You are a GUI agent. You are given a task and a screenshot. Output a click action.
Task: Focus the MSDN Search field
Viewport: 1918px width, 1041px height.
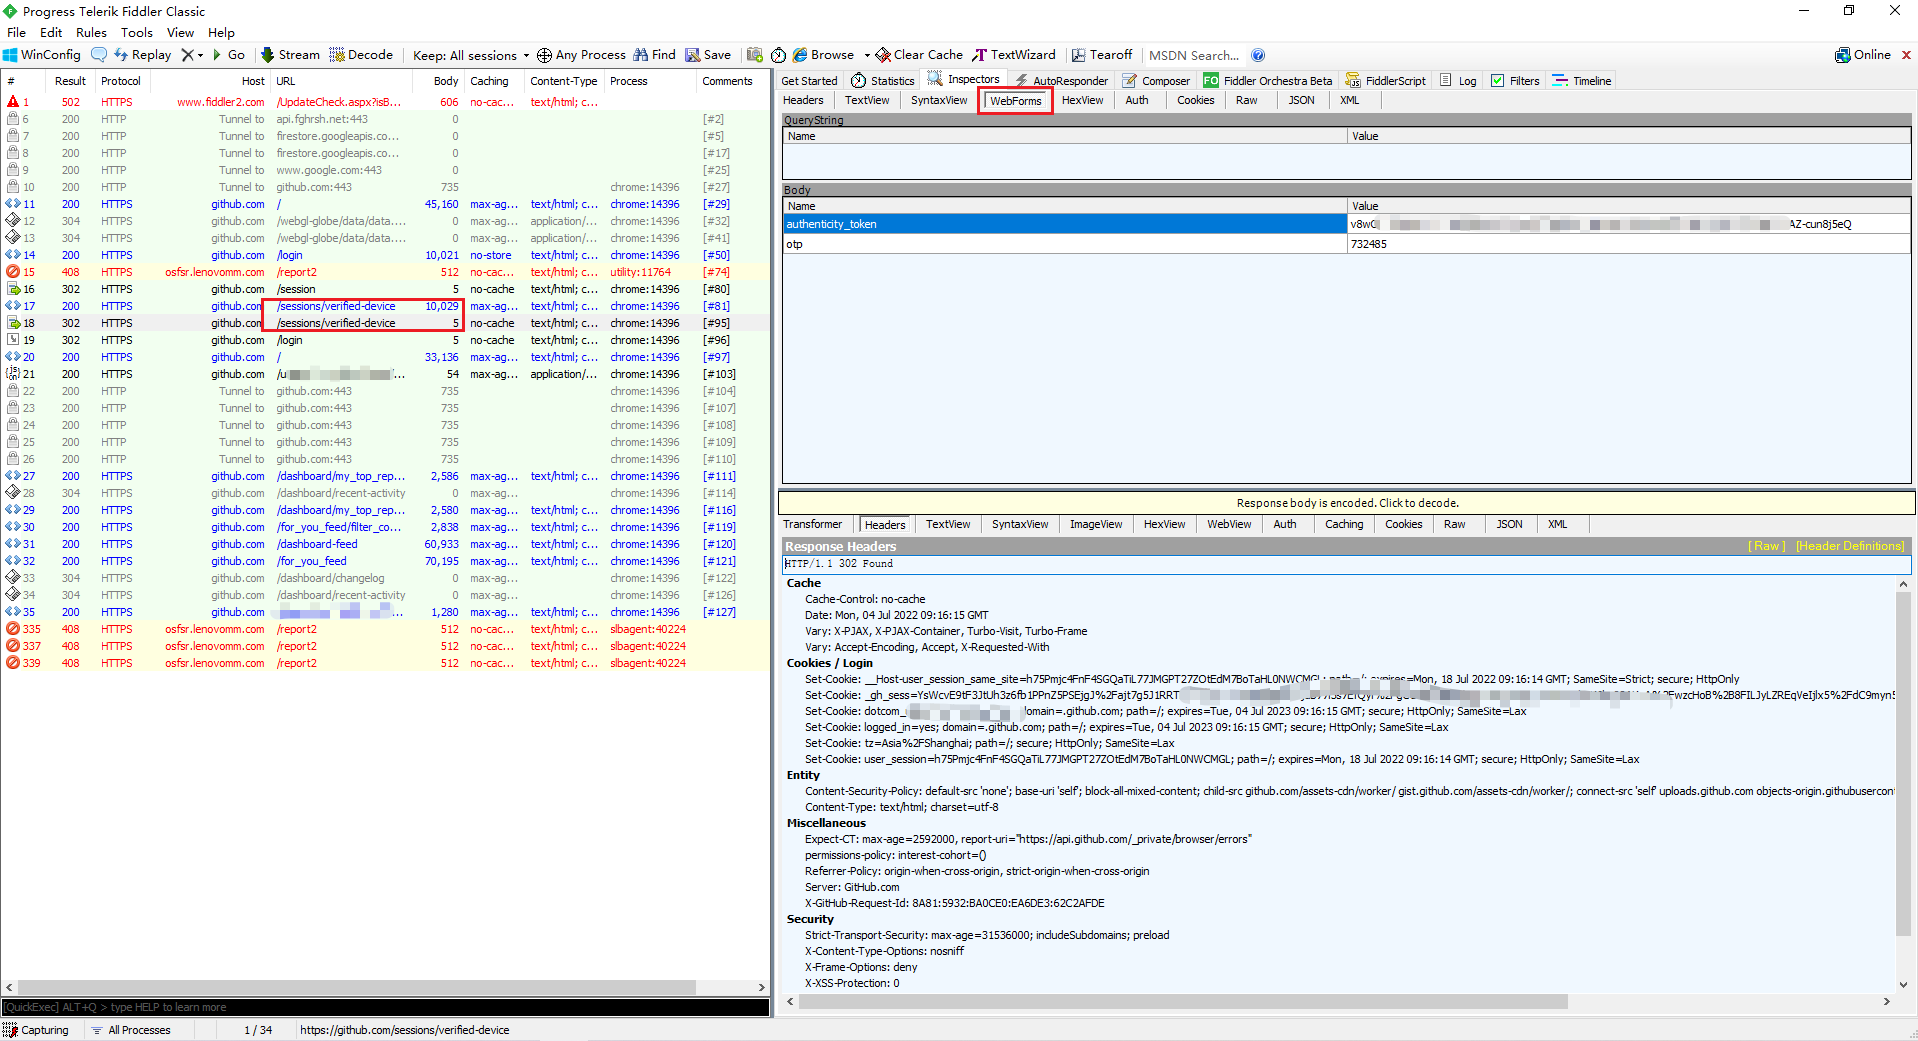click(x=1194, y=55)
